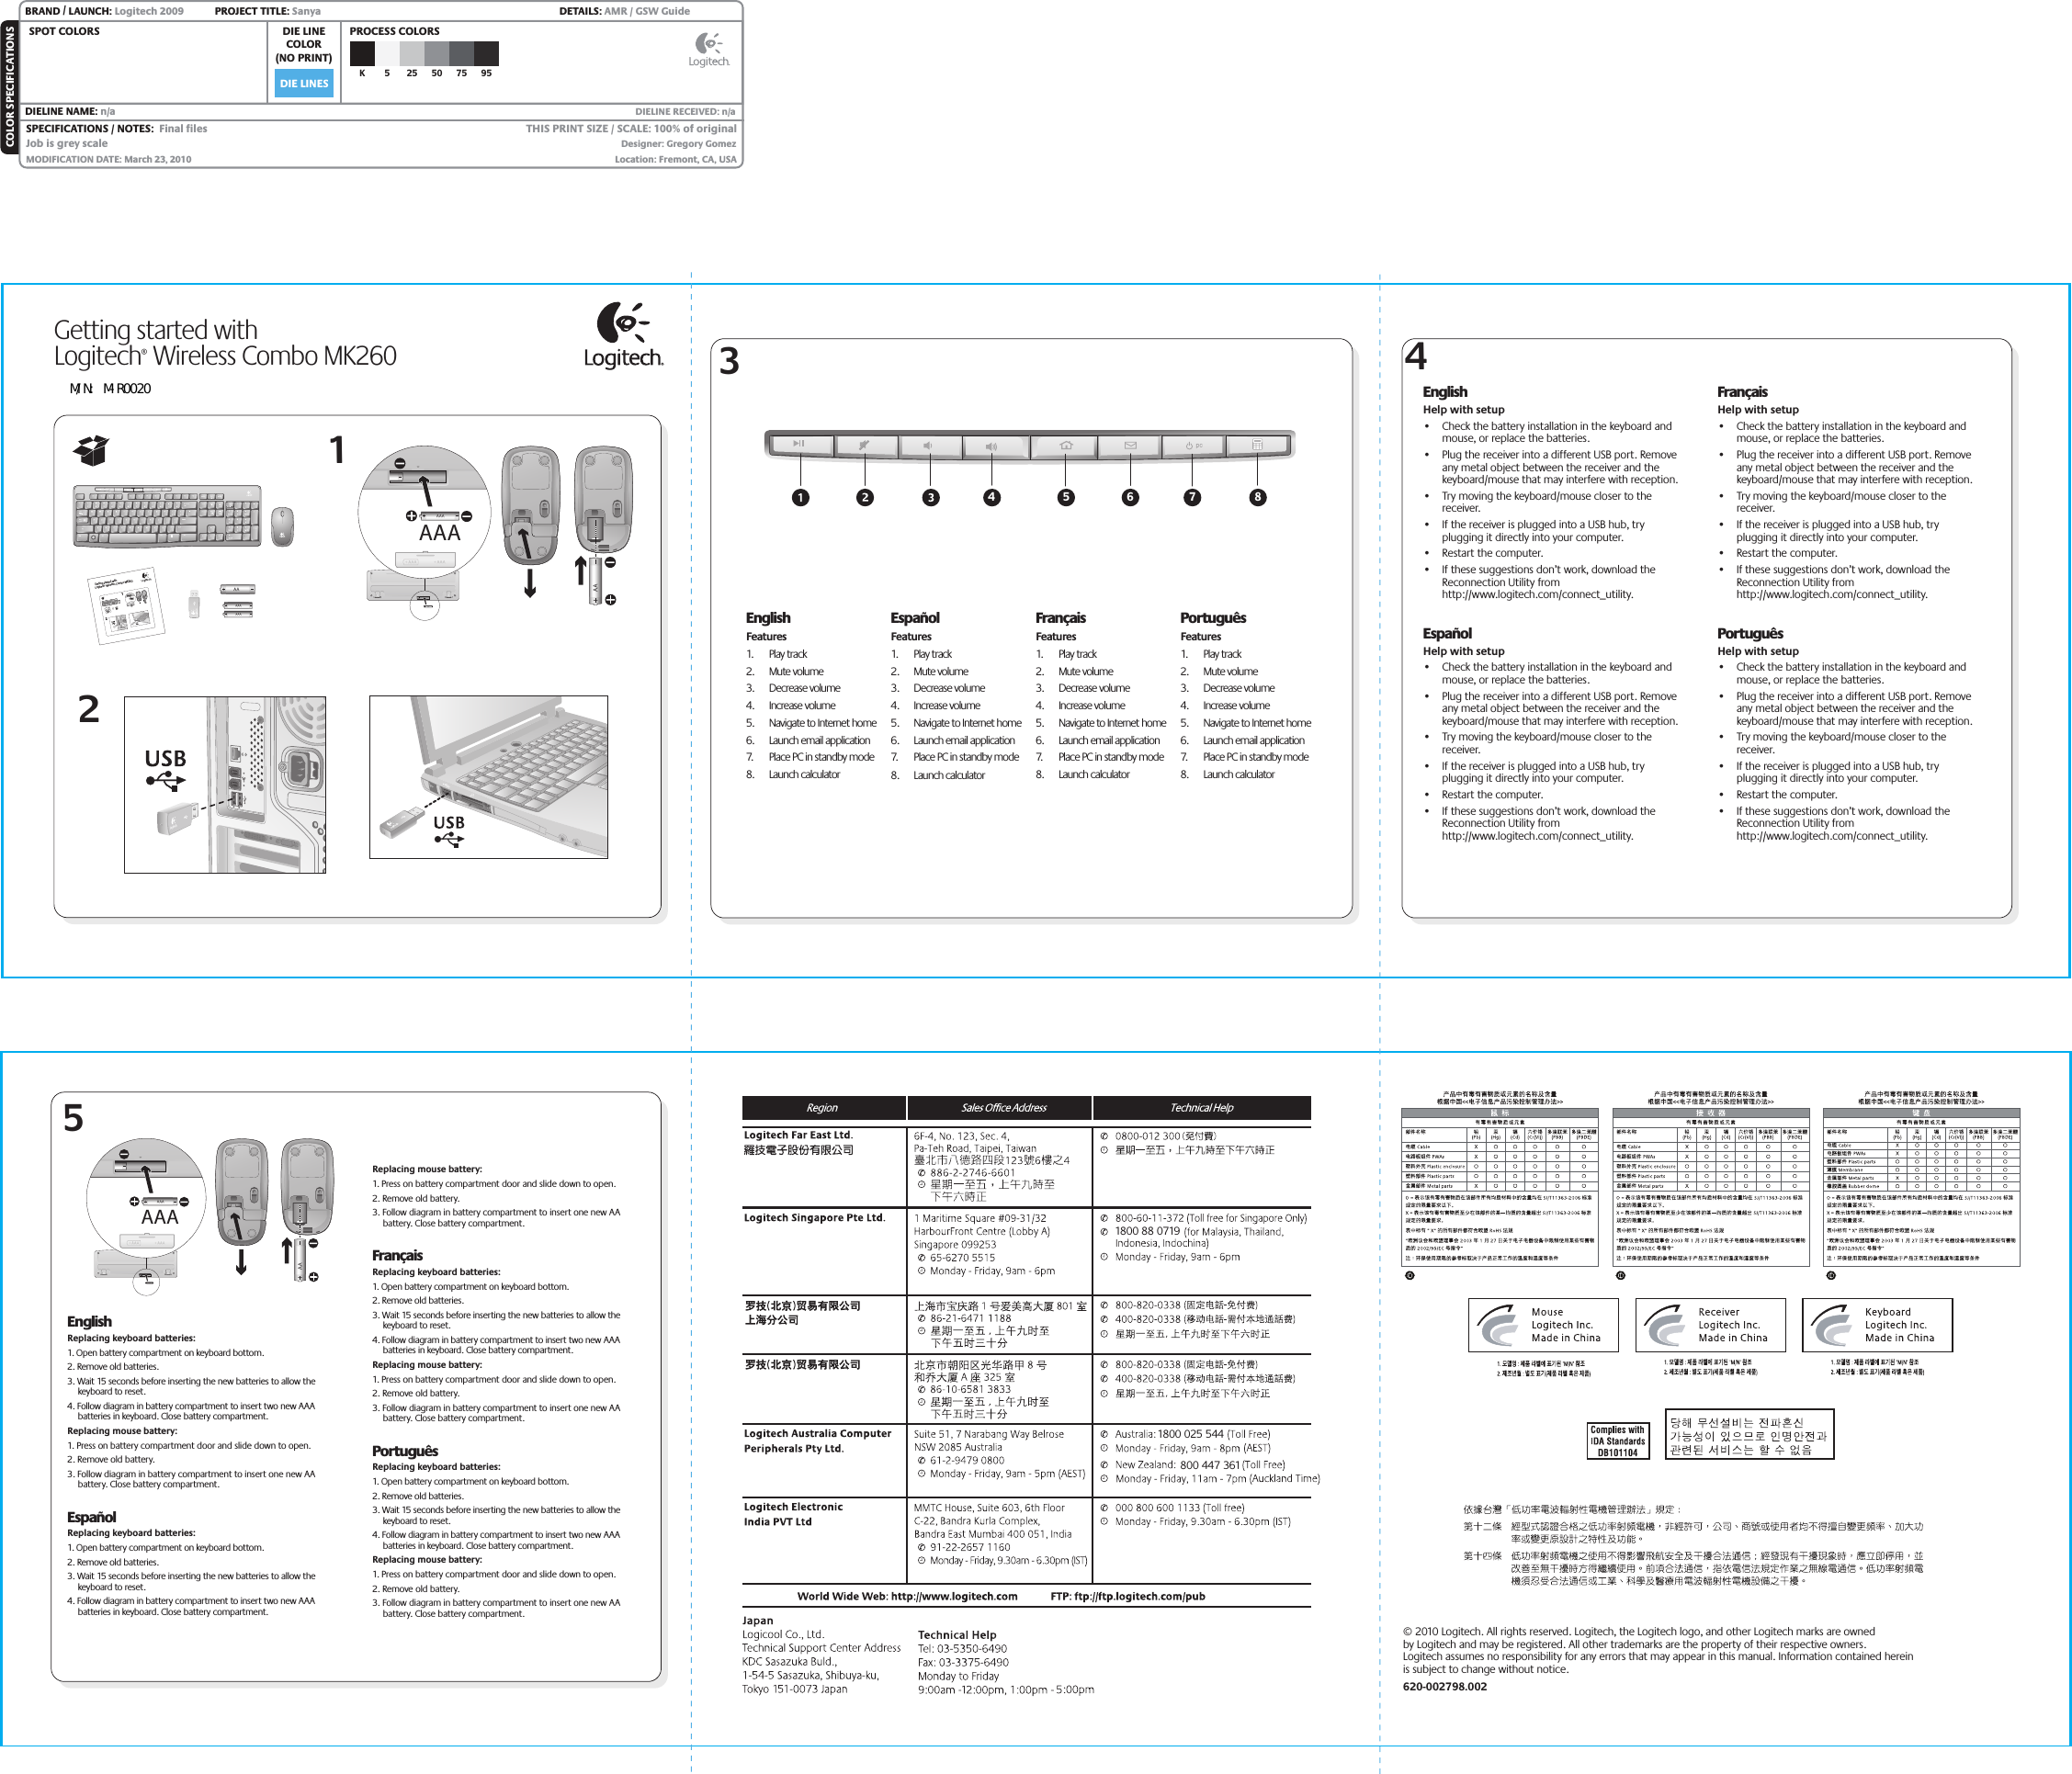Select the 75 process color swatch

coord(461,54)
